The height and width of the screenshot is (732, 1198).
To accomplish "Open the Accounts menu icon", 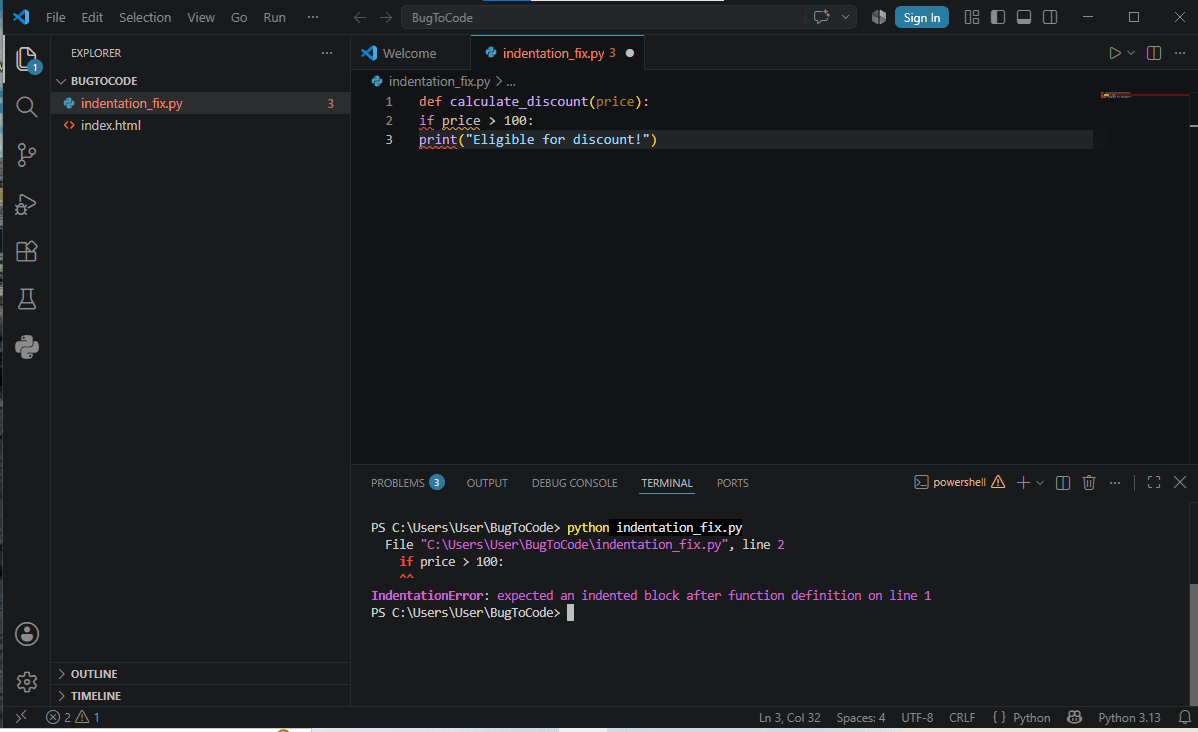I will click(x=27, y=634).
